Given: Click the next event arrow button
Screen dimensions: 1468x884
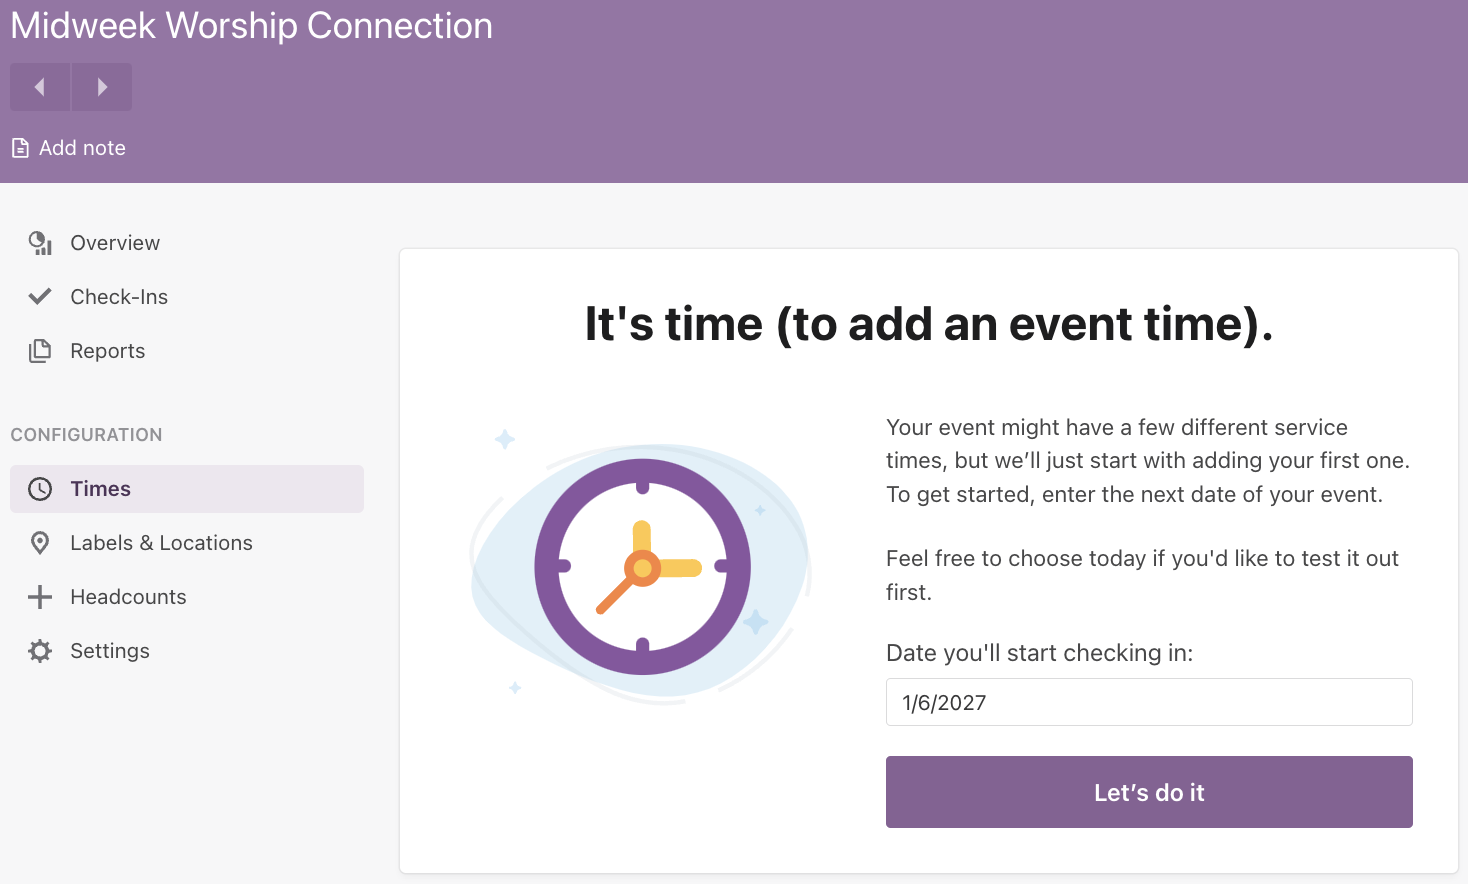Looking at the screenshot, I should (102, 87).
